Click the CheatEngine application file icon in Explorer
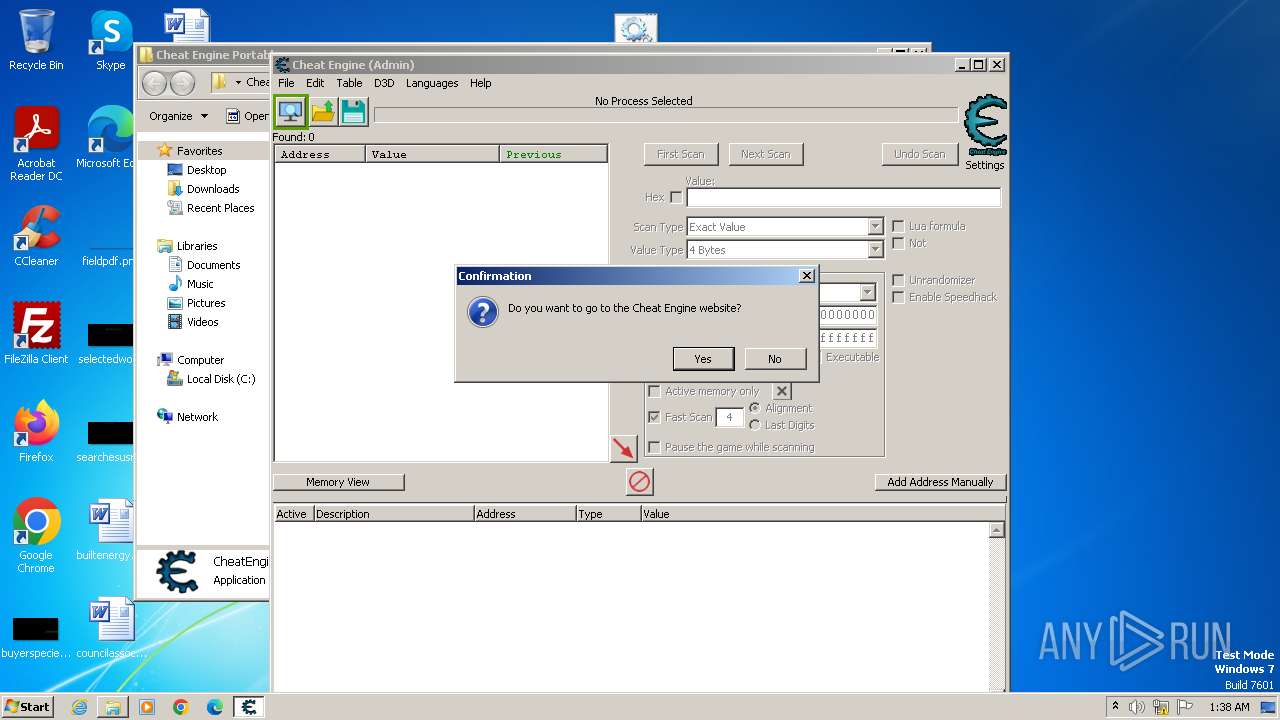1280x720 pixels. tap(178, 572)
